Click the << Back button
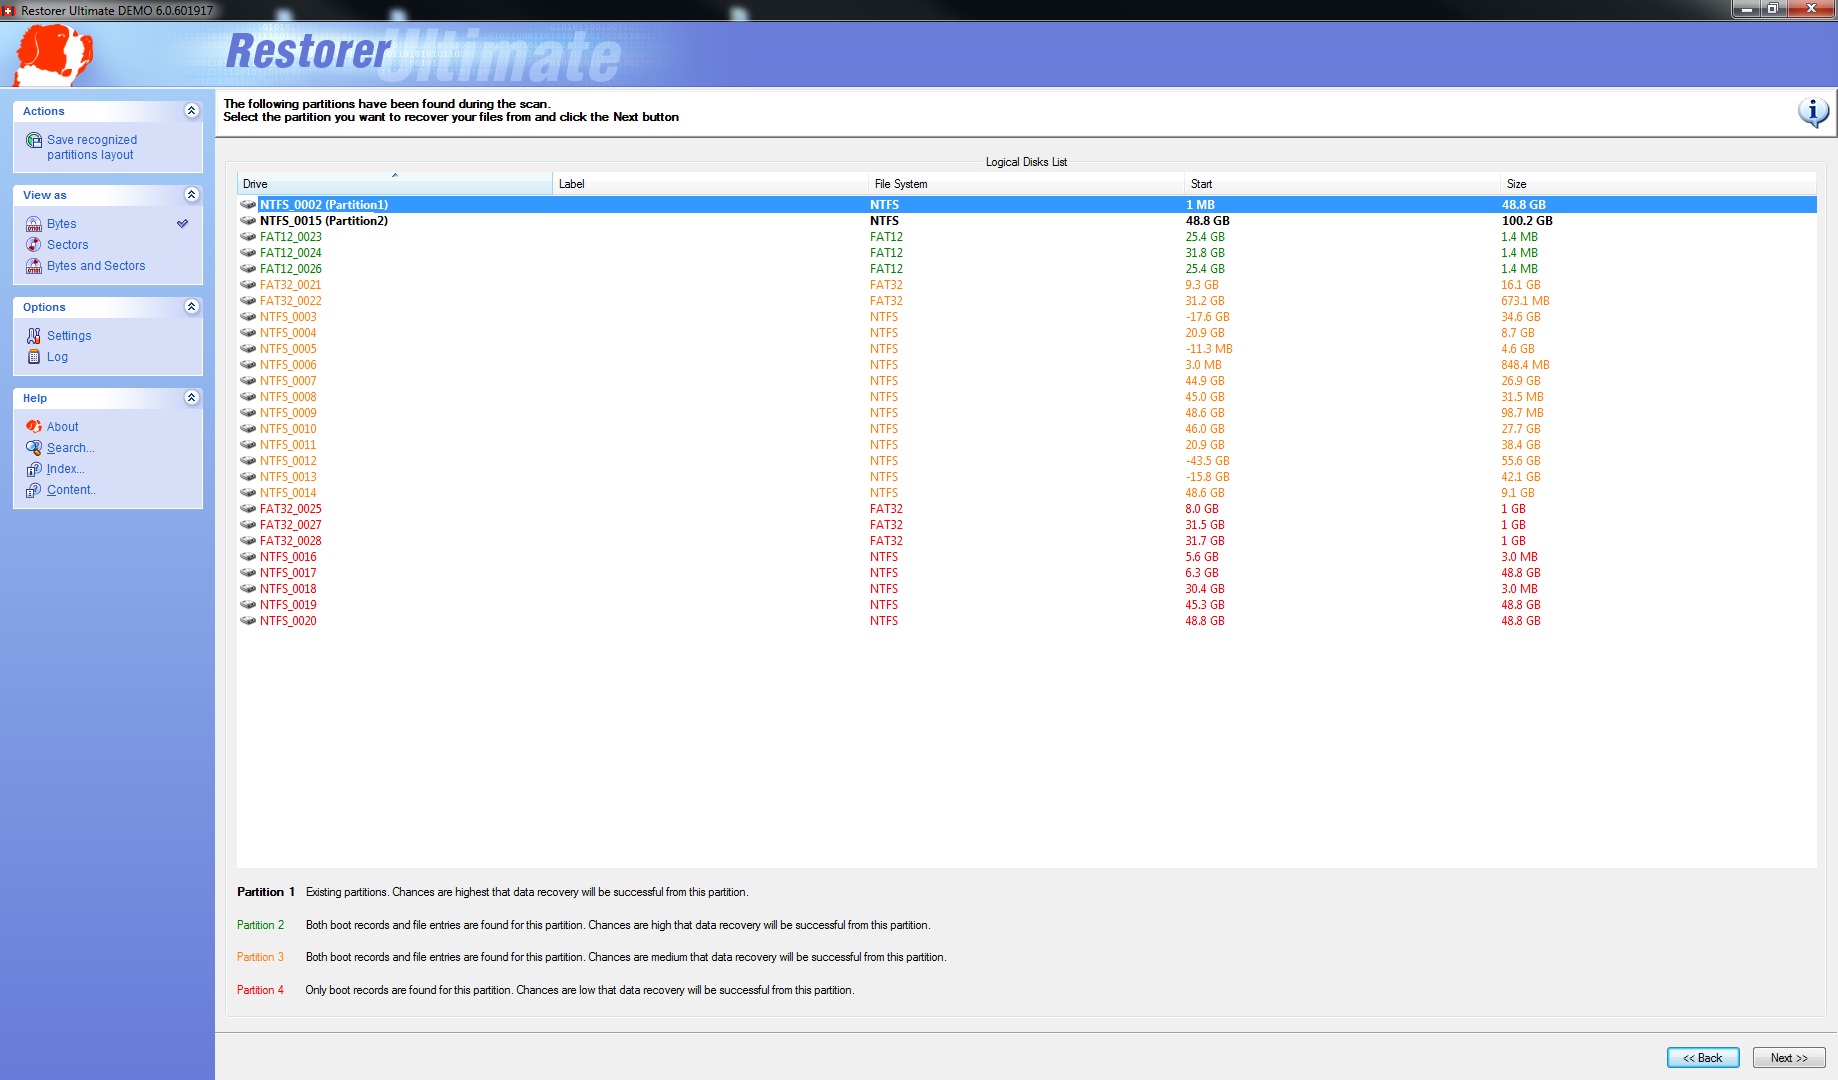 click(x=1703, y=1058)
